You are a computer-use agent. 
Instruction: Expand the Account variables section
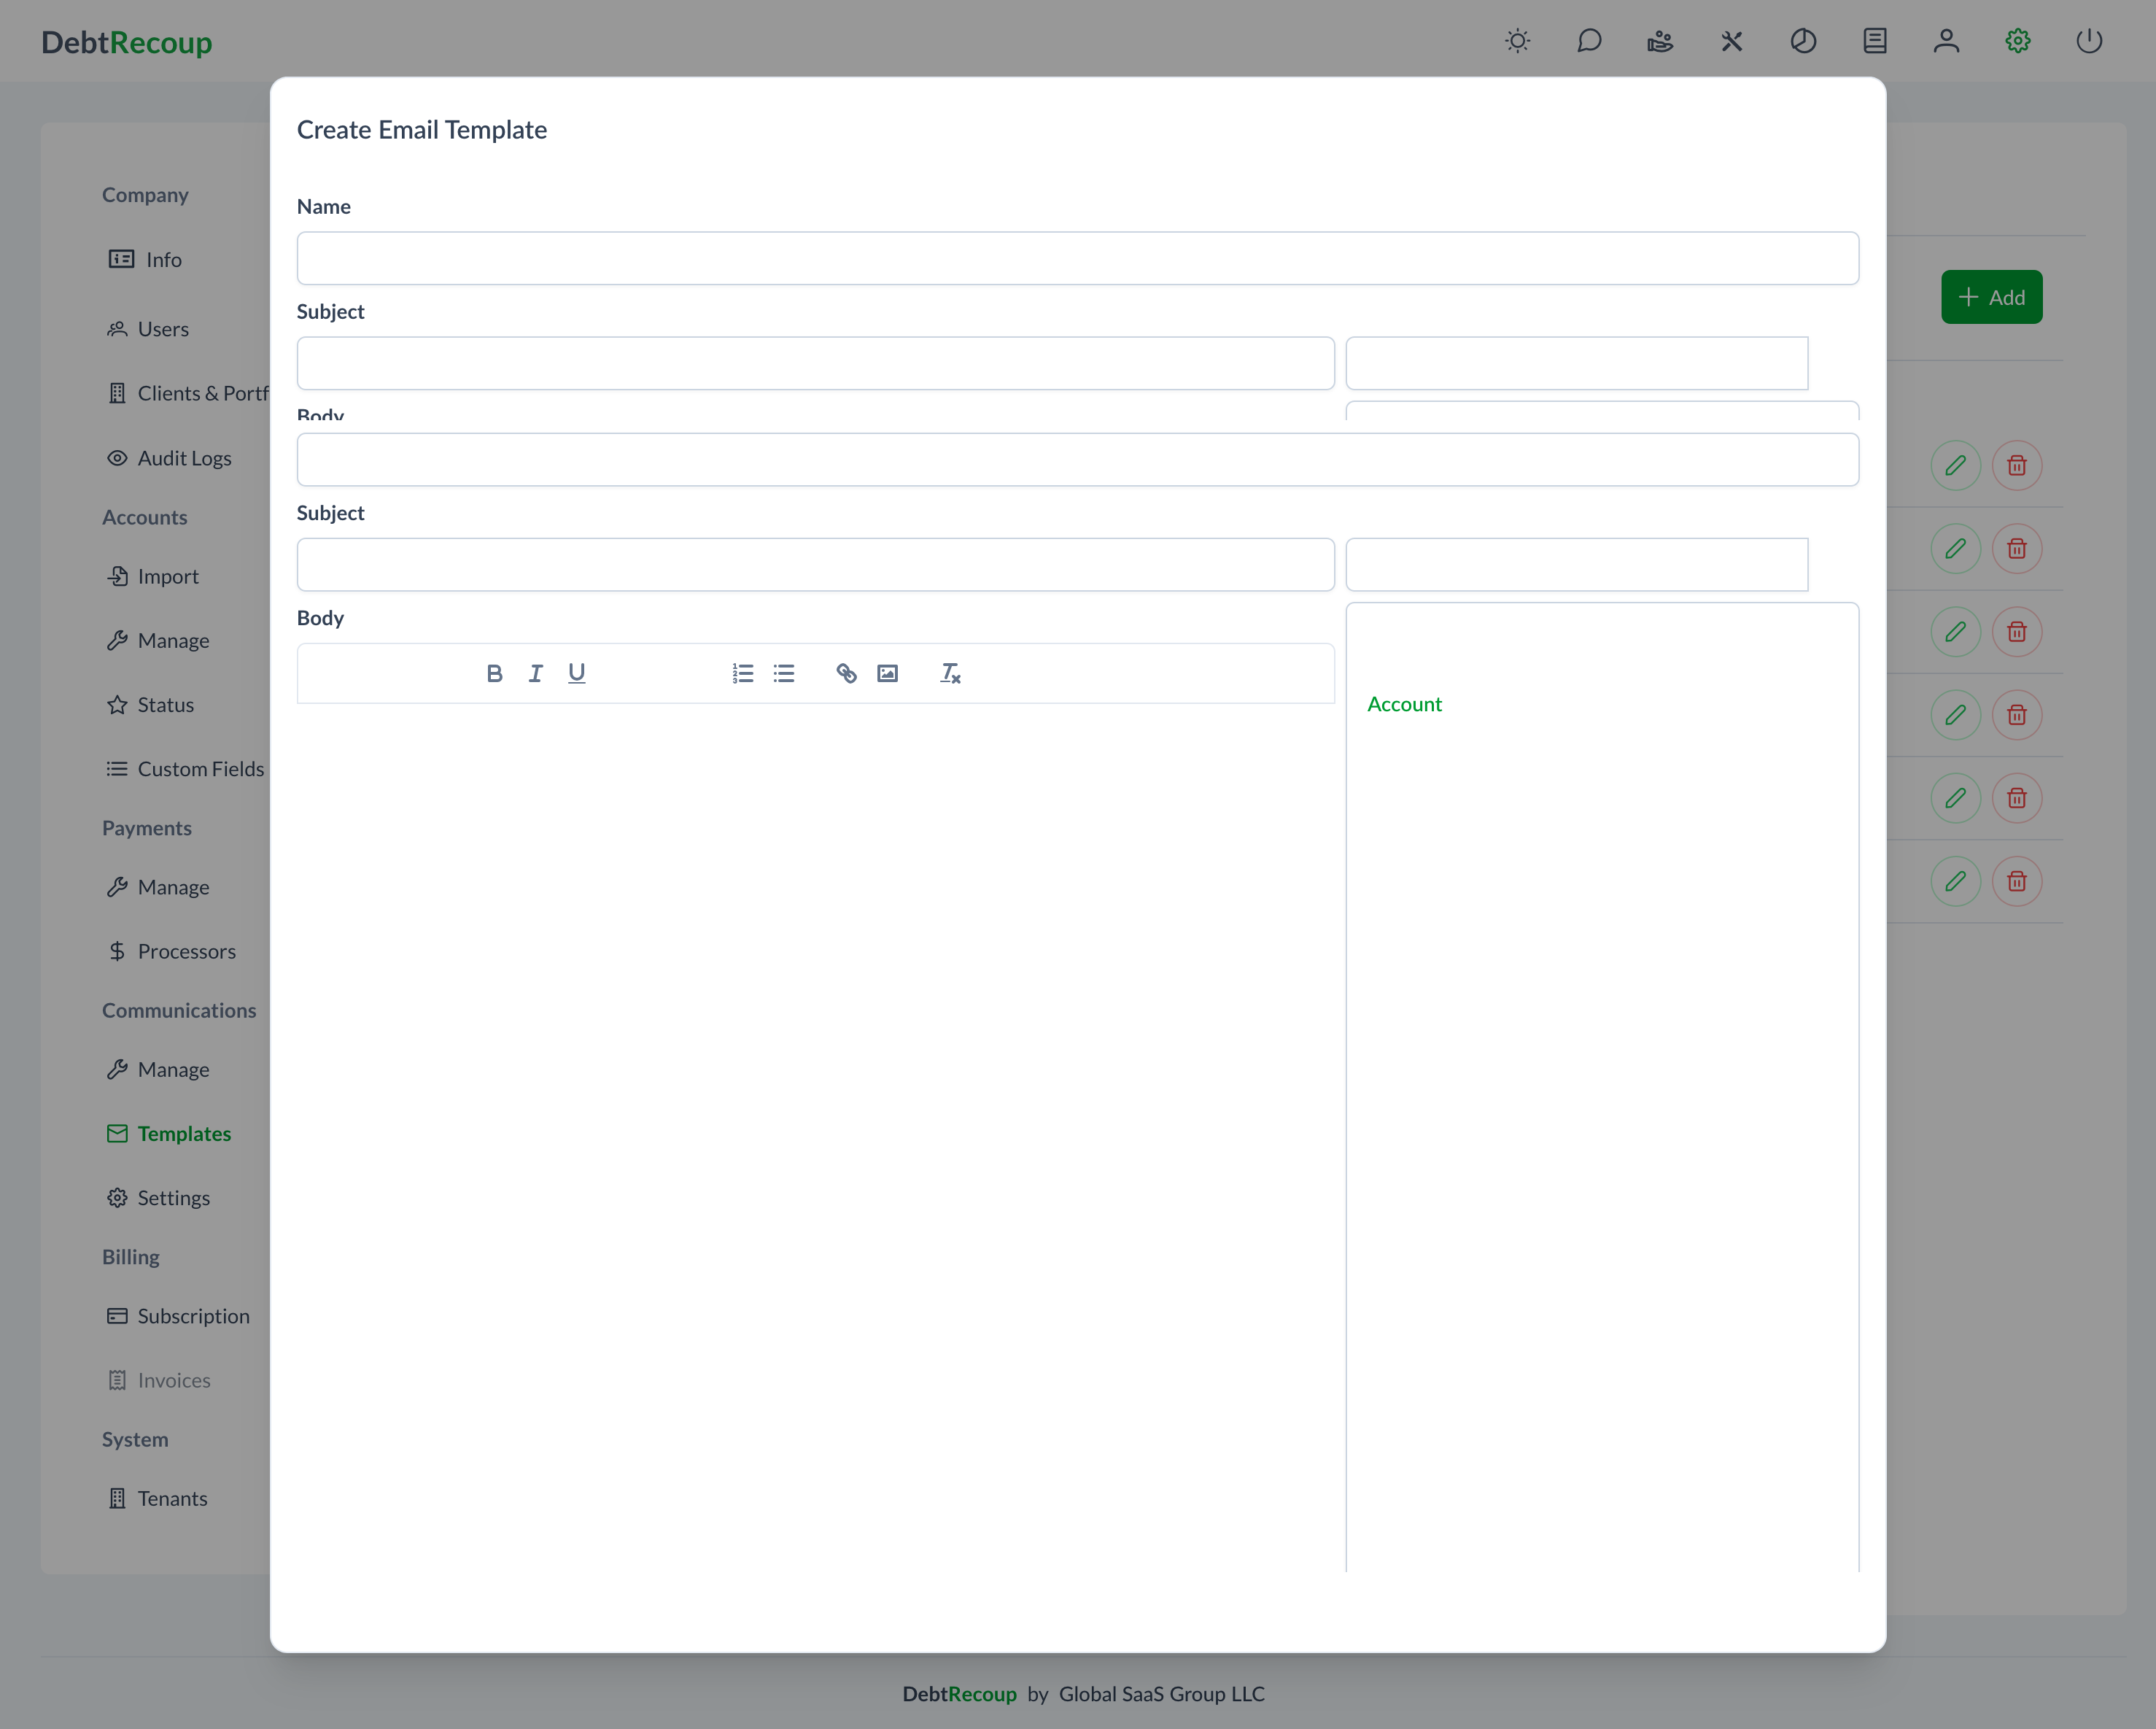[1404, 704]
